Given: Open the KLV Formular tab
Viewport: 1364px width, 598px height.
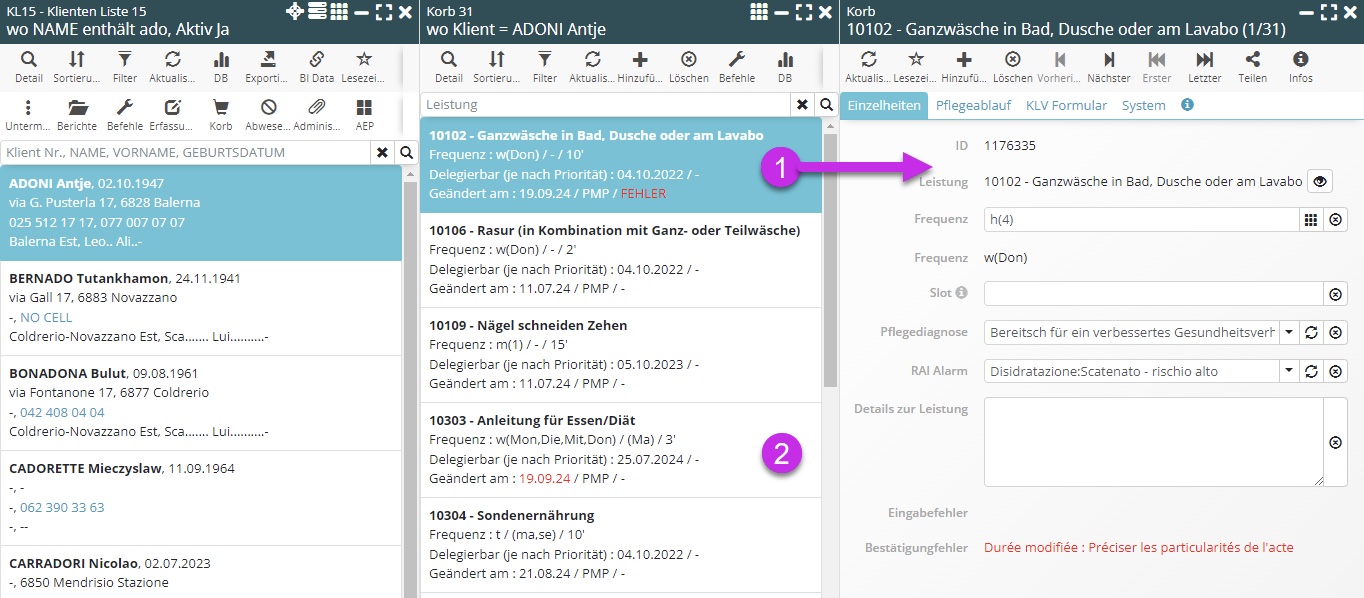Looking at the screenshot, I should pos(1067,105).
